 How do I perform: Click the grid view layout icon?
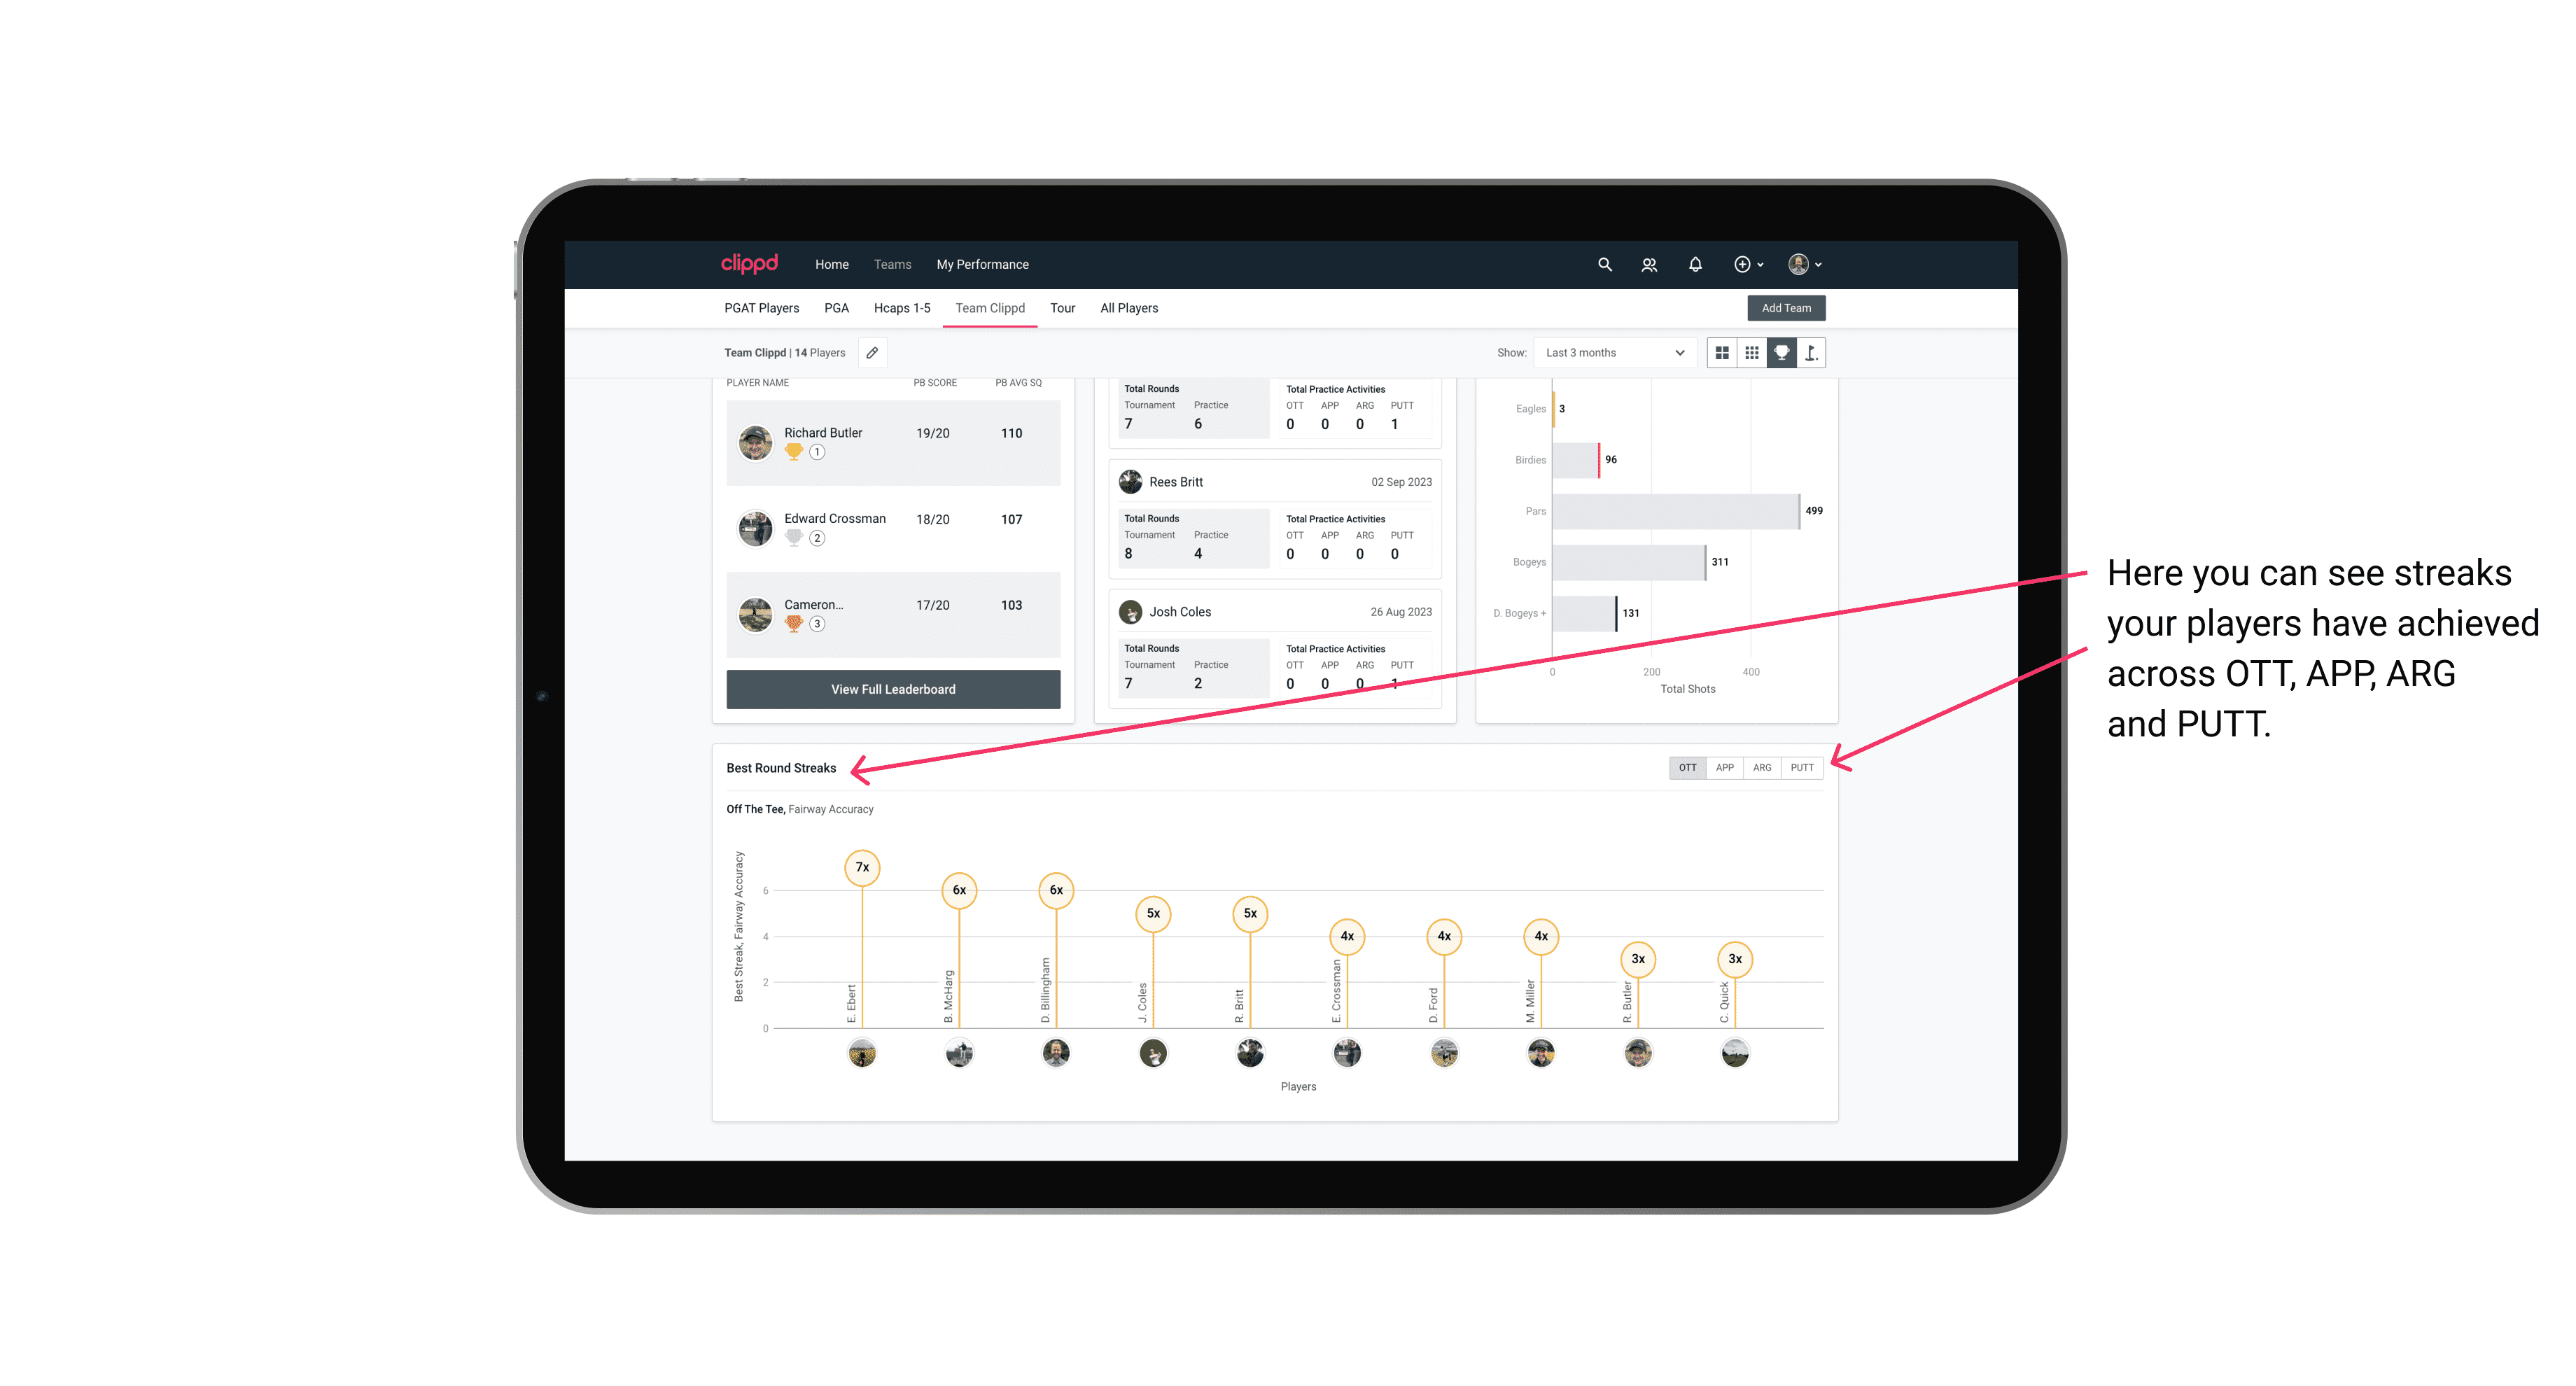pos(1723,353)
